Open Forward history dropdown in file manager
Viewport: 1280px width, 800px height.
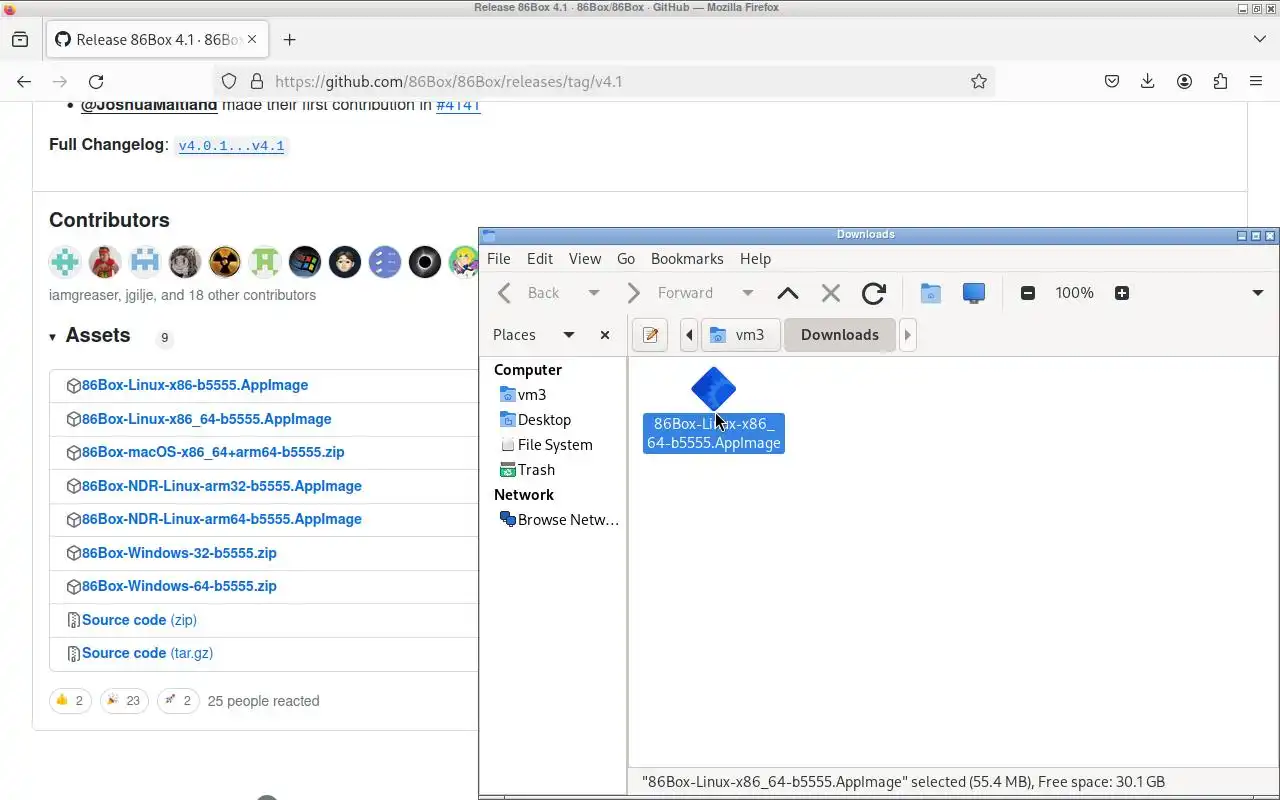(747, 293)
